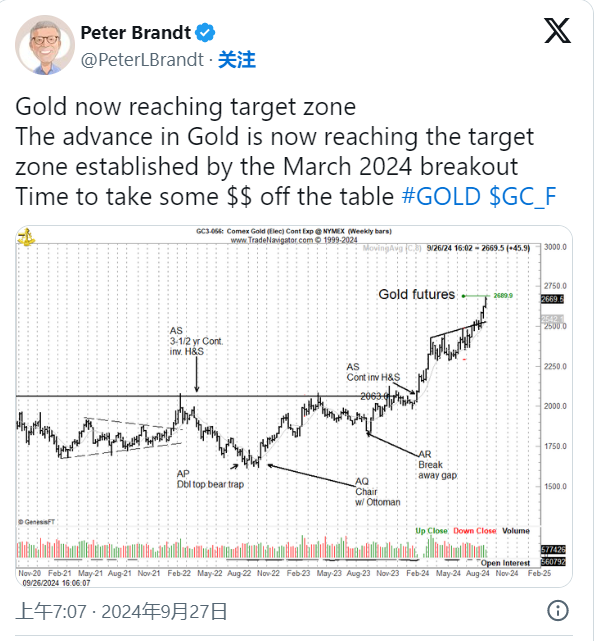Click the 关注 follow button
Viewport: 597px width, 641px height.
(x=237, y=60)
